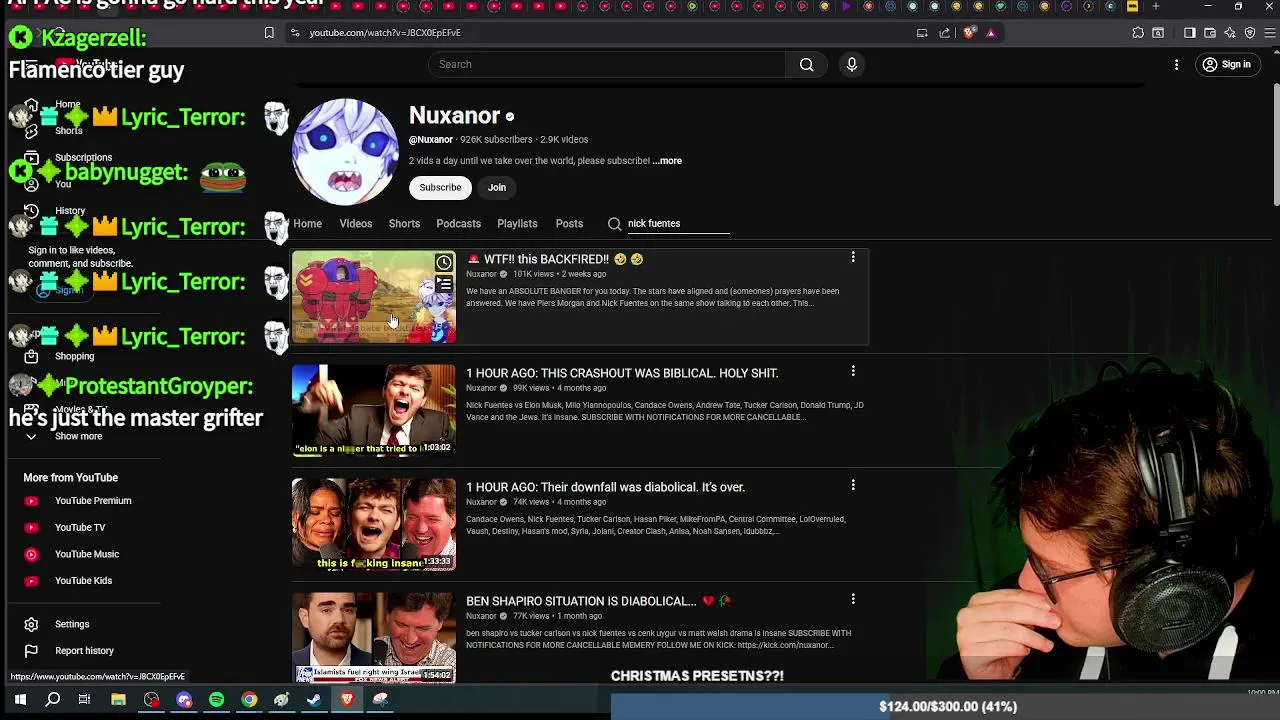Screen dimensions: 1280x720
Task: Open Brave Wallet icon in toolbar
Action: (x=1209, y=33)
